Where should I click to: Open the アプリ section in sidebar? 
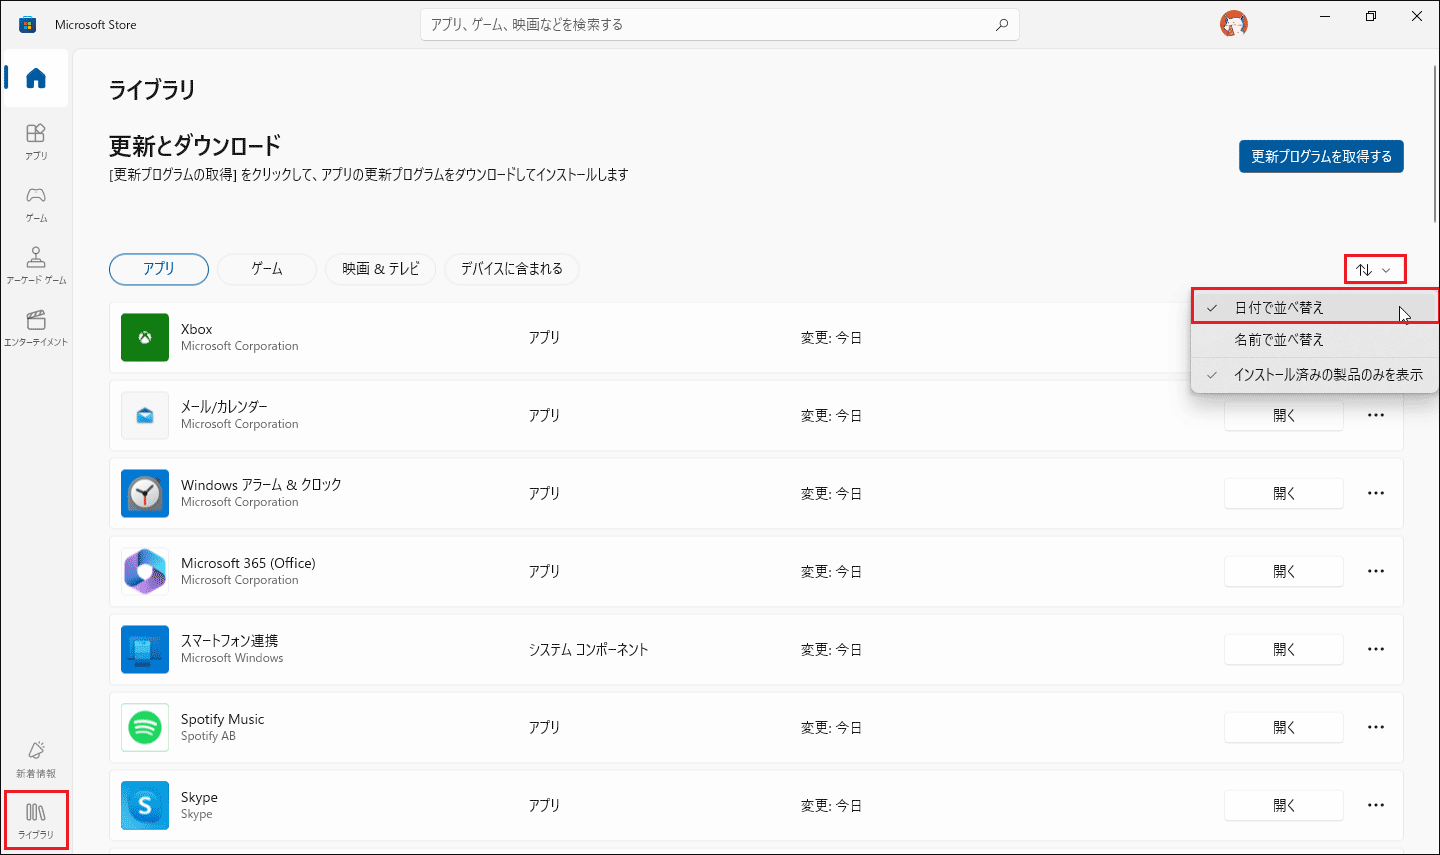36,141
